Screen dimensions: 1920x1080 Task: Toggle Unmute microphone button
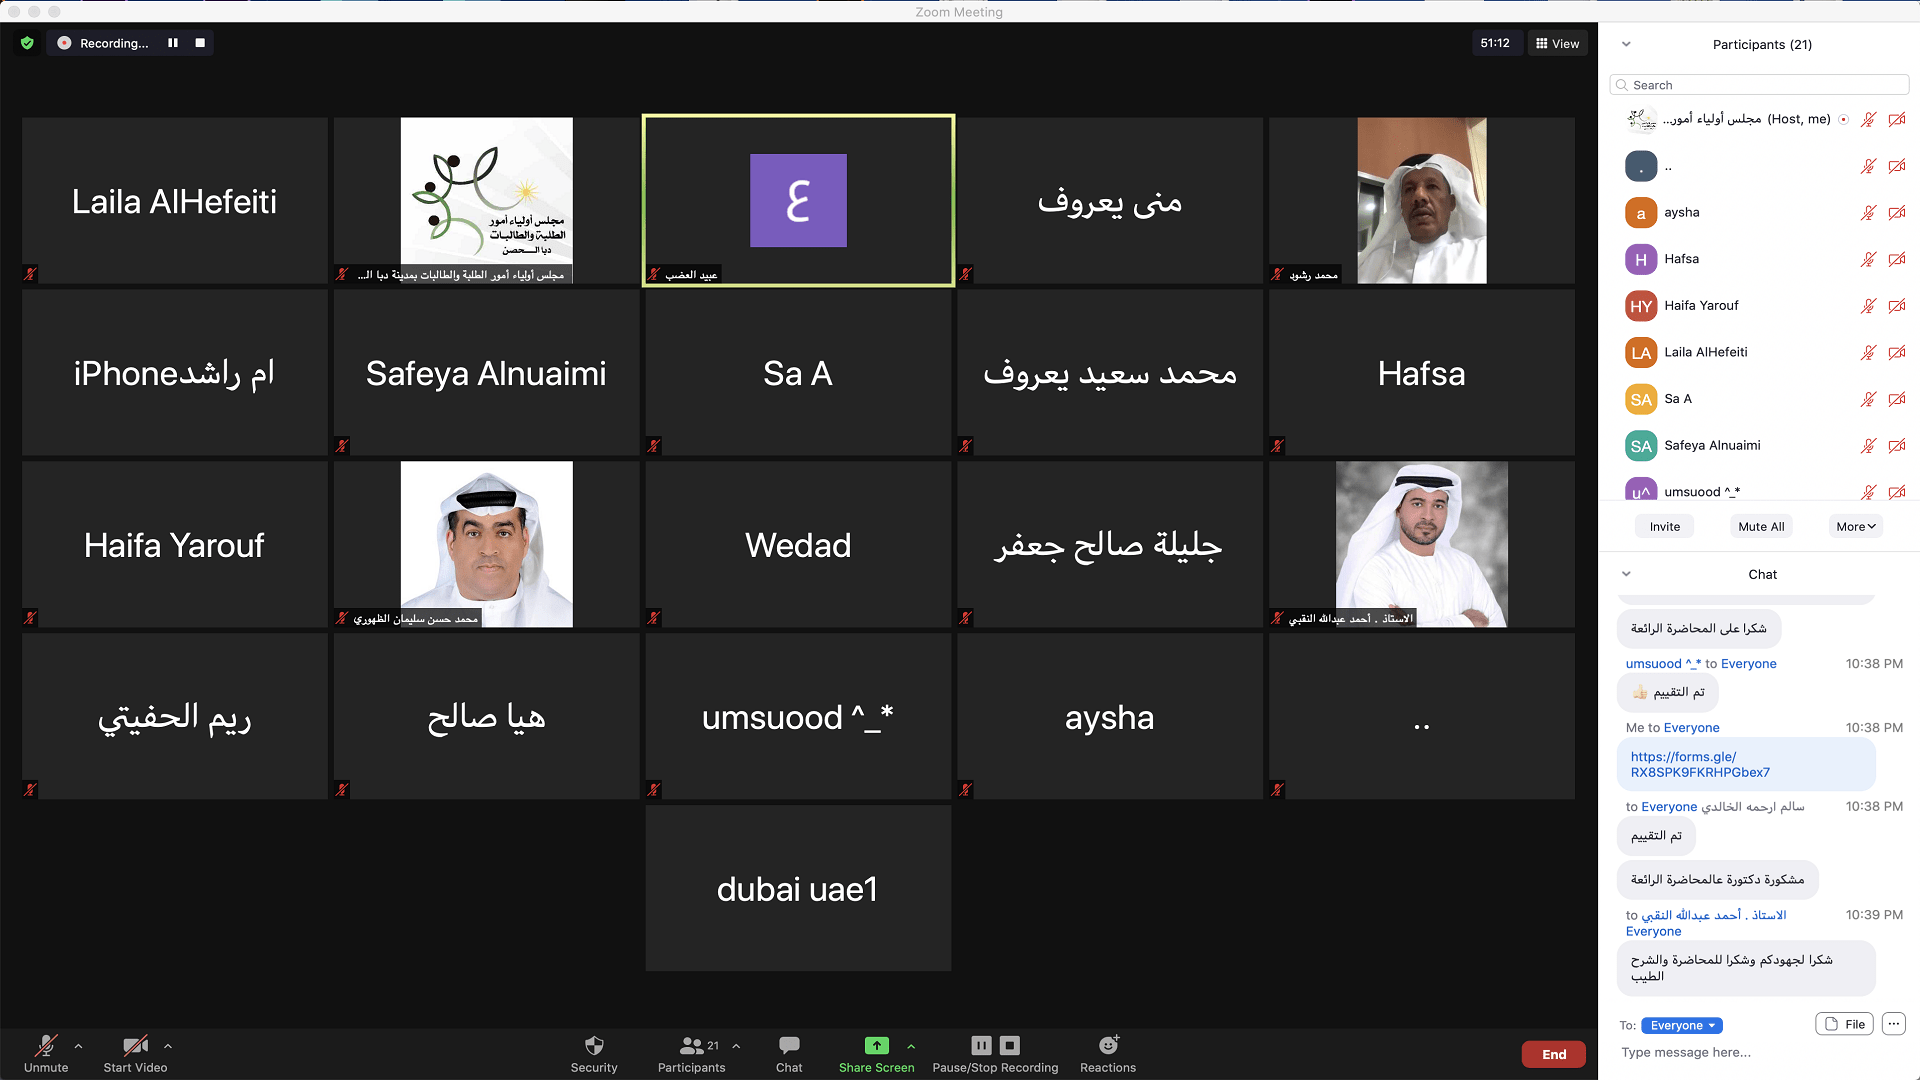46,1046
